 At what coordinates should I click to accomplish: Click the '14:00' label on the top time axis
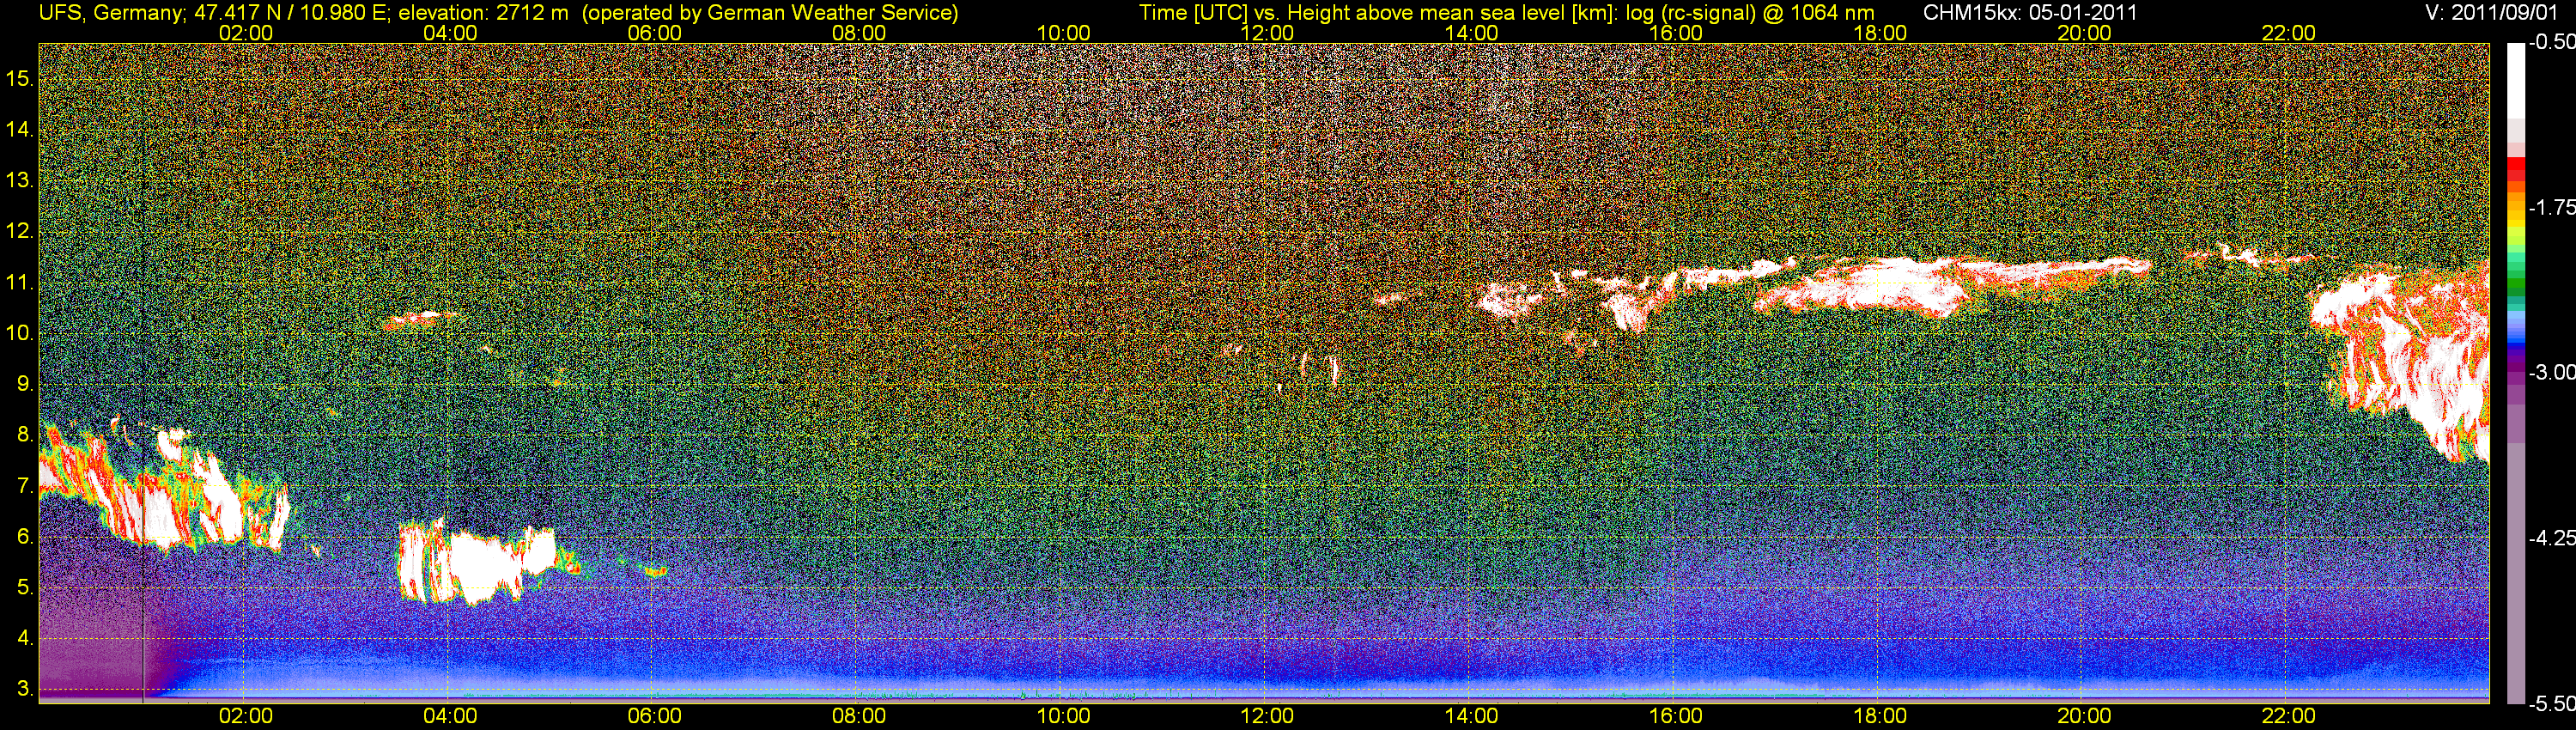pos(1471,33)
